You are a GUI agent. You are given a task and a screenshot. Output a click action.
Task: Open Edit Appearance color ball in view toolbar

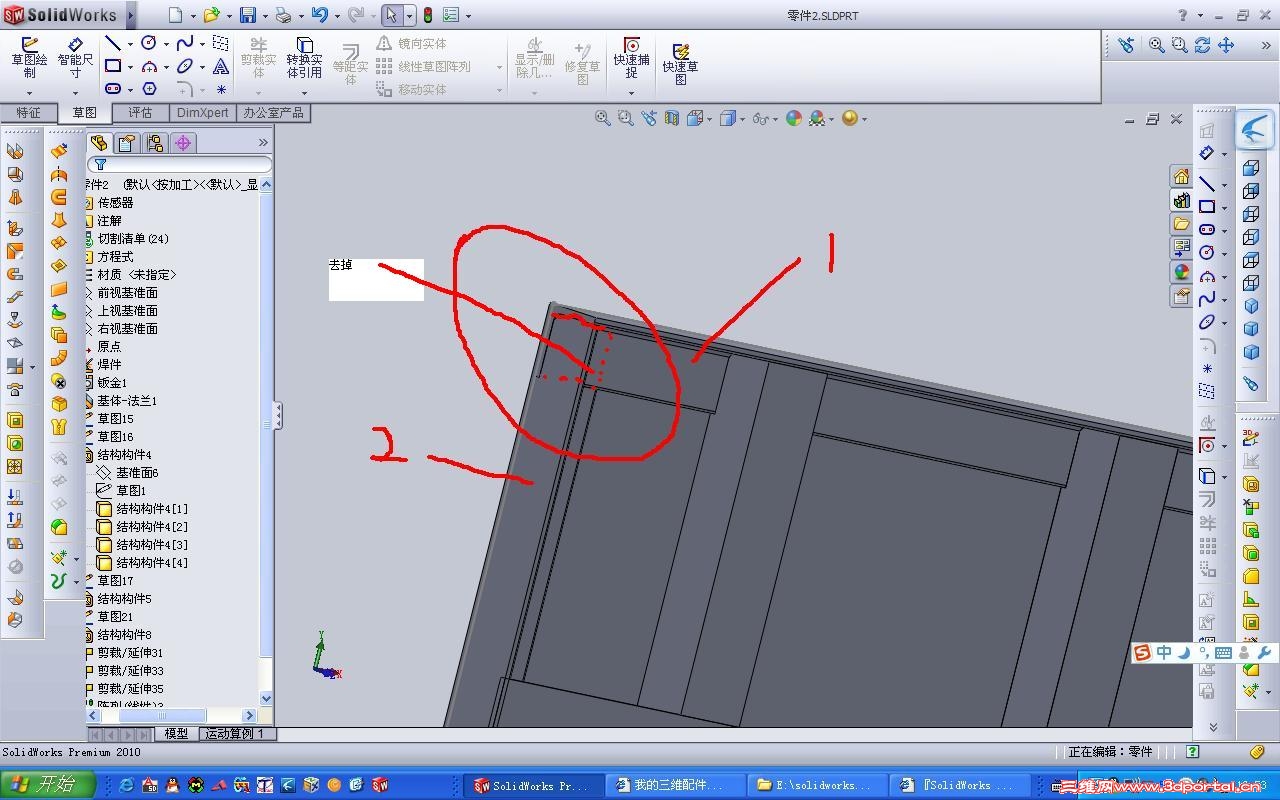(x=794, y=118)
